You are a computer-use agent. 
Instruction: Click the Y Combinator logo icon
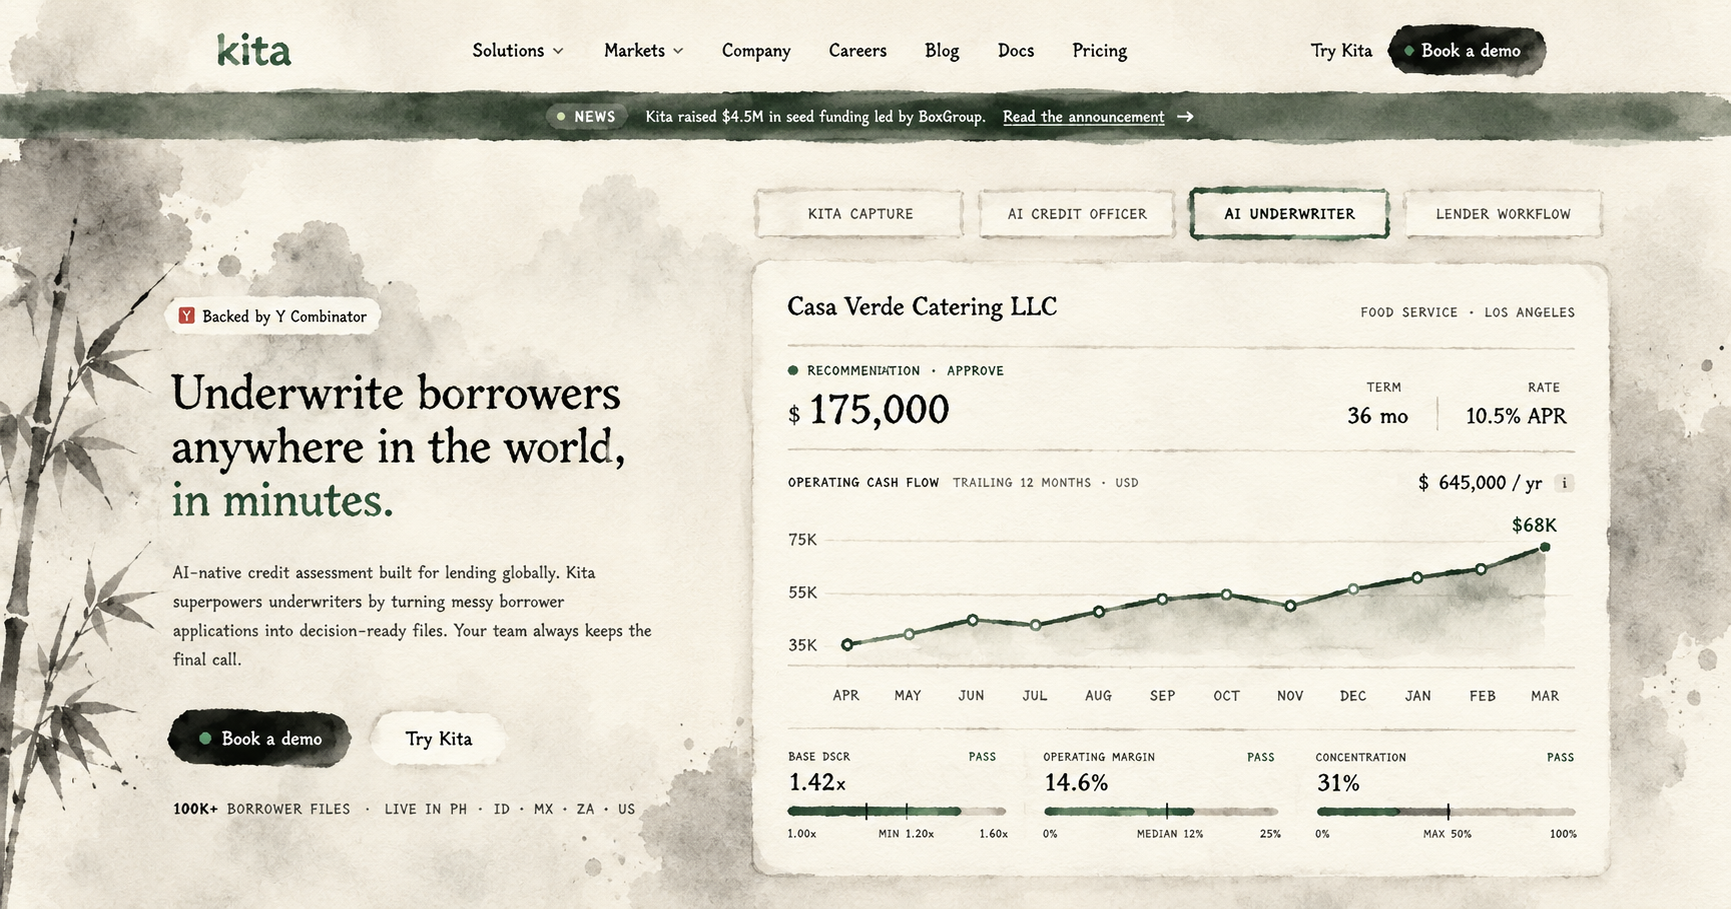click(x=186, y=316)
